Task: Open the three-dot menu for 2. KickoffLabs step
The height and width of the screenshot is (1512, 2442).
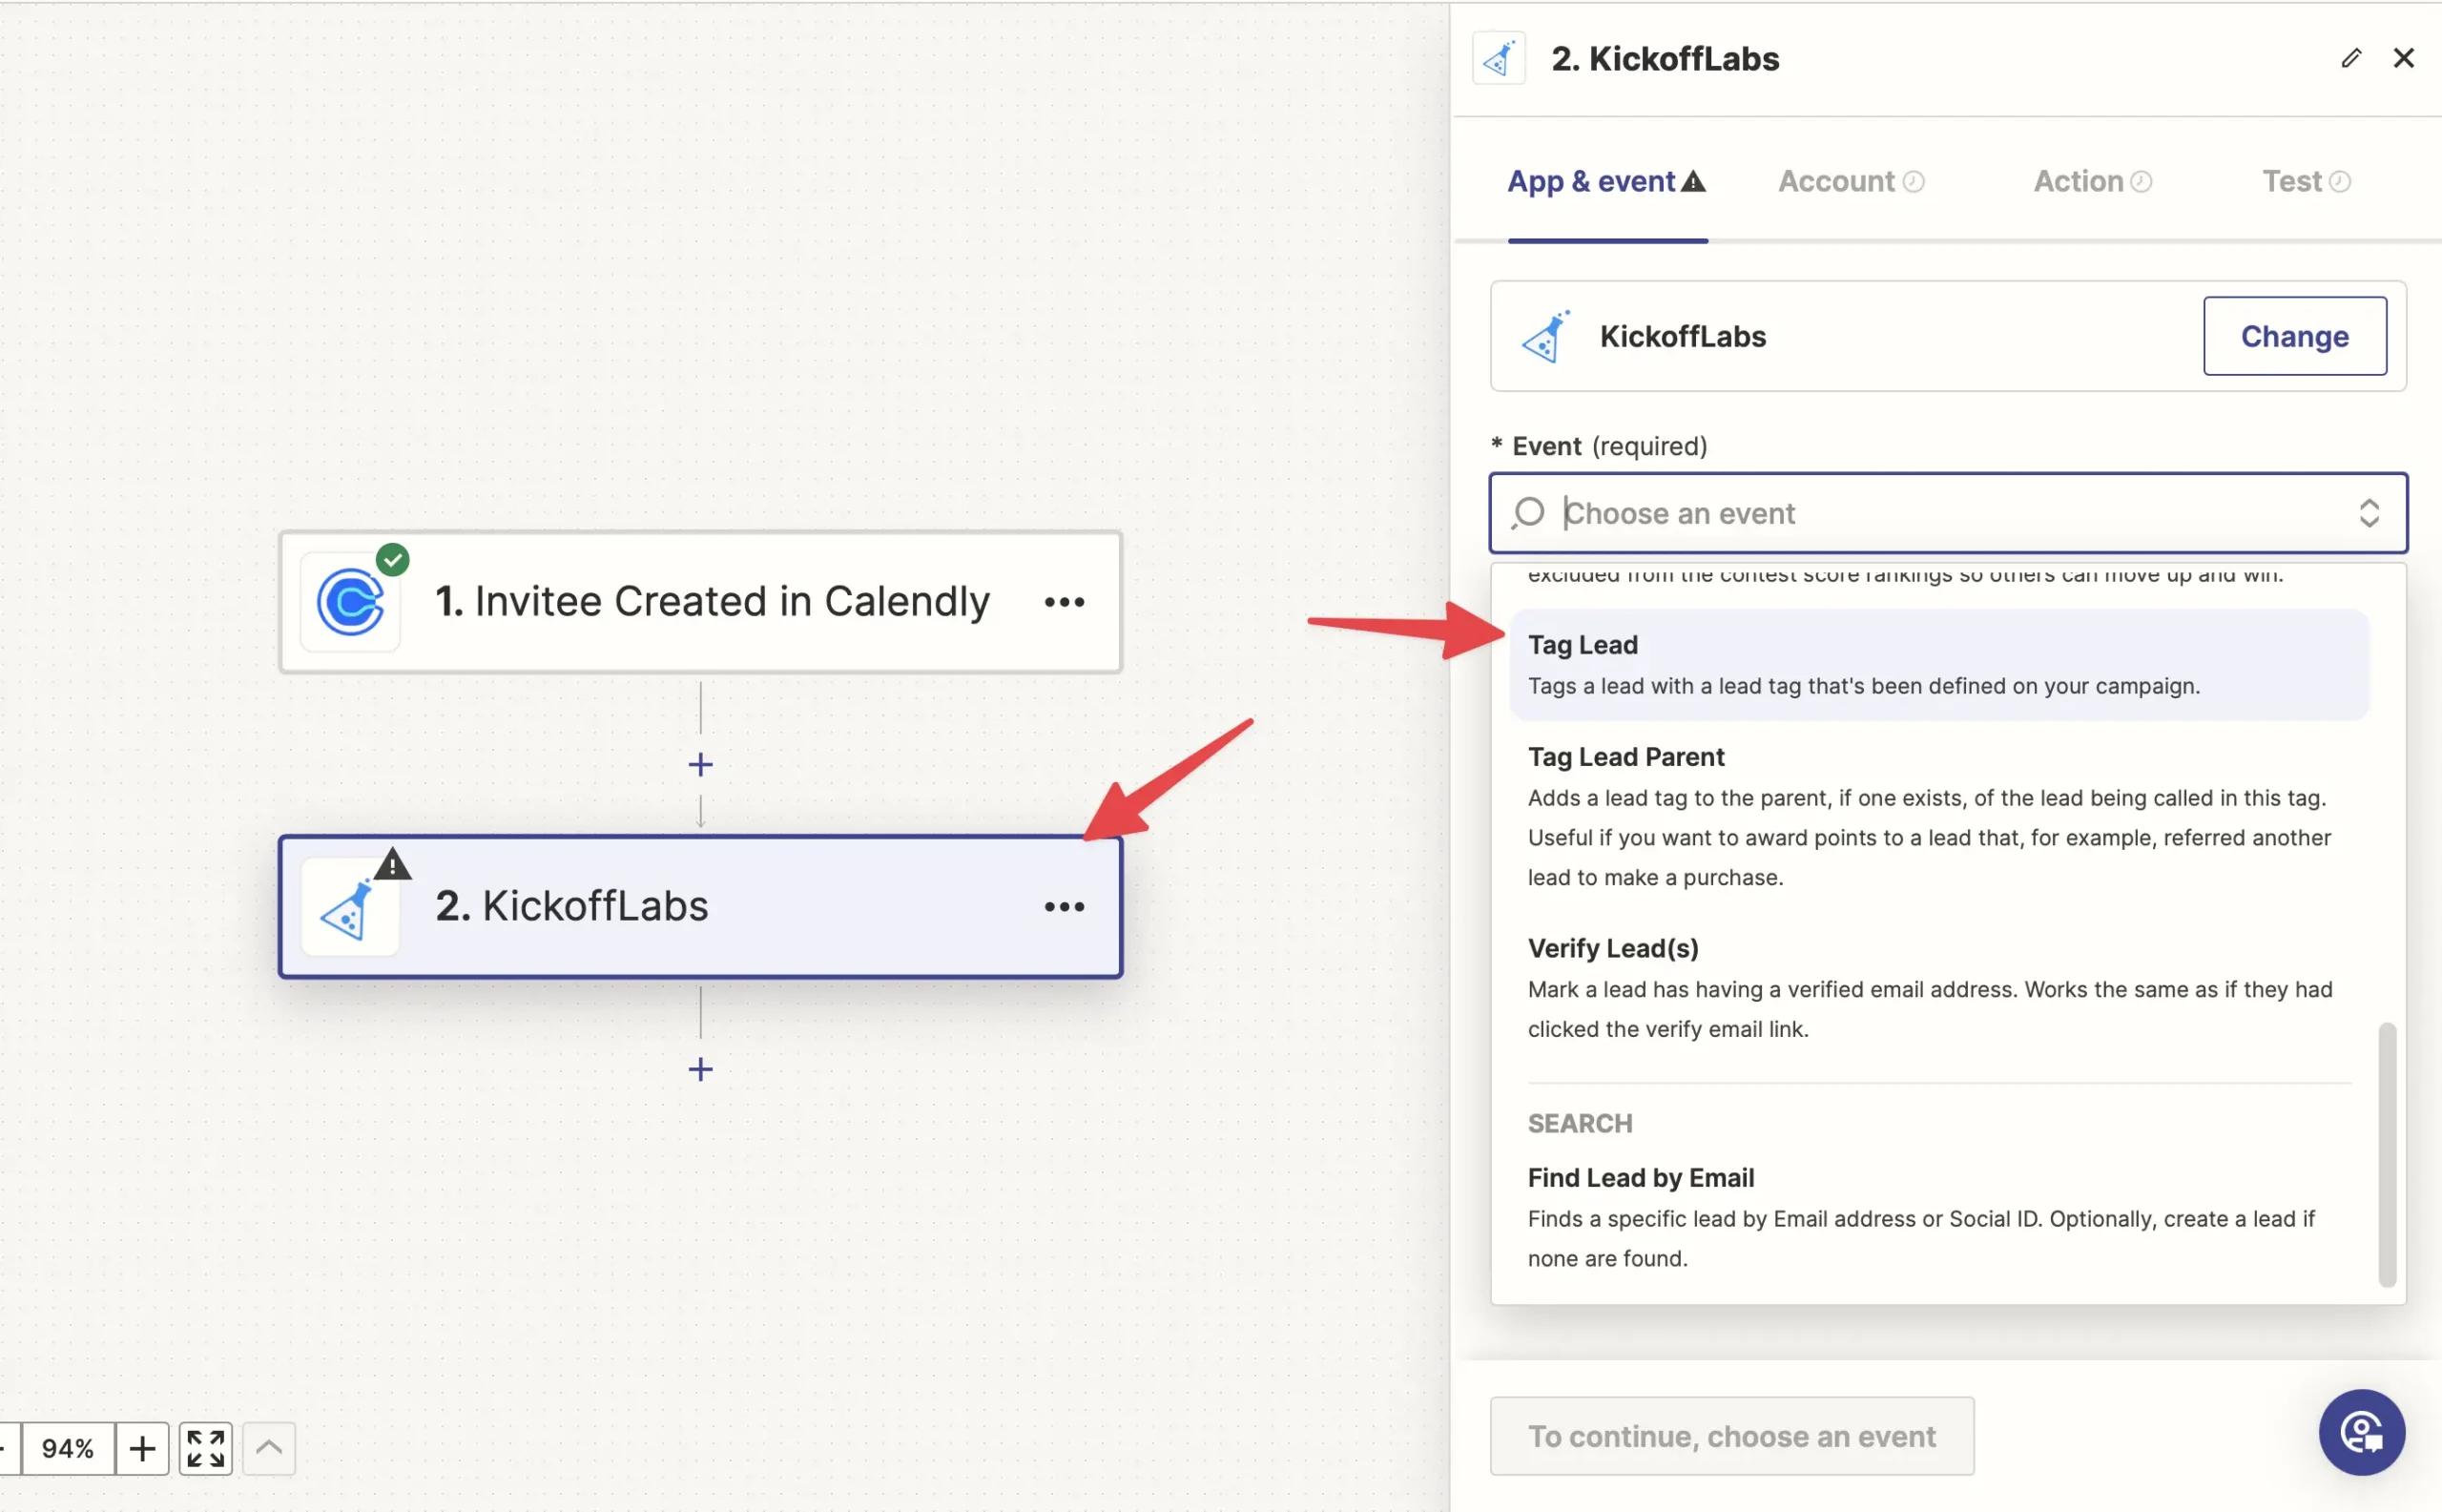Action: coord(1064,907)
